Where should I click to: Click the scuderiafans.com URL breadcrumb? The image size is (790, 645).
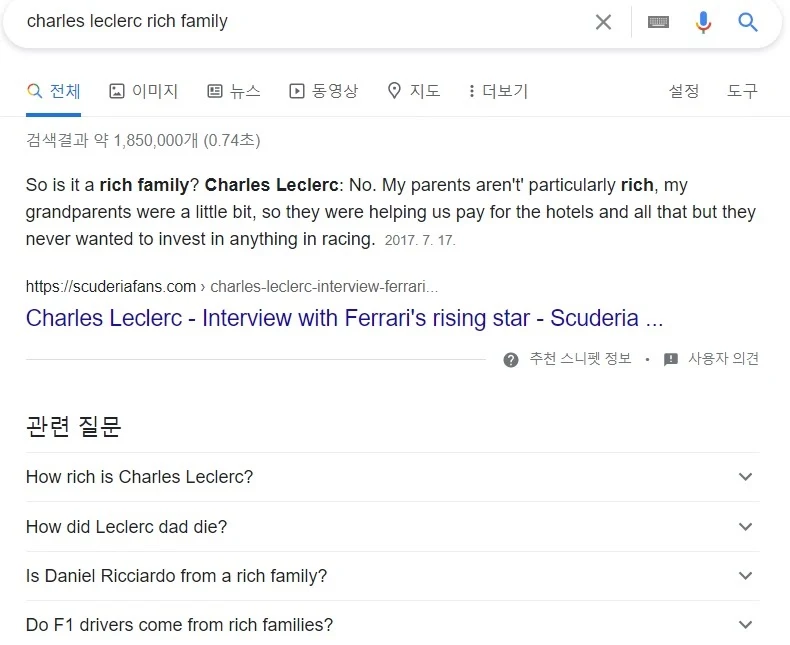111,287
